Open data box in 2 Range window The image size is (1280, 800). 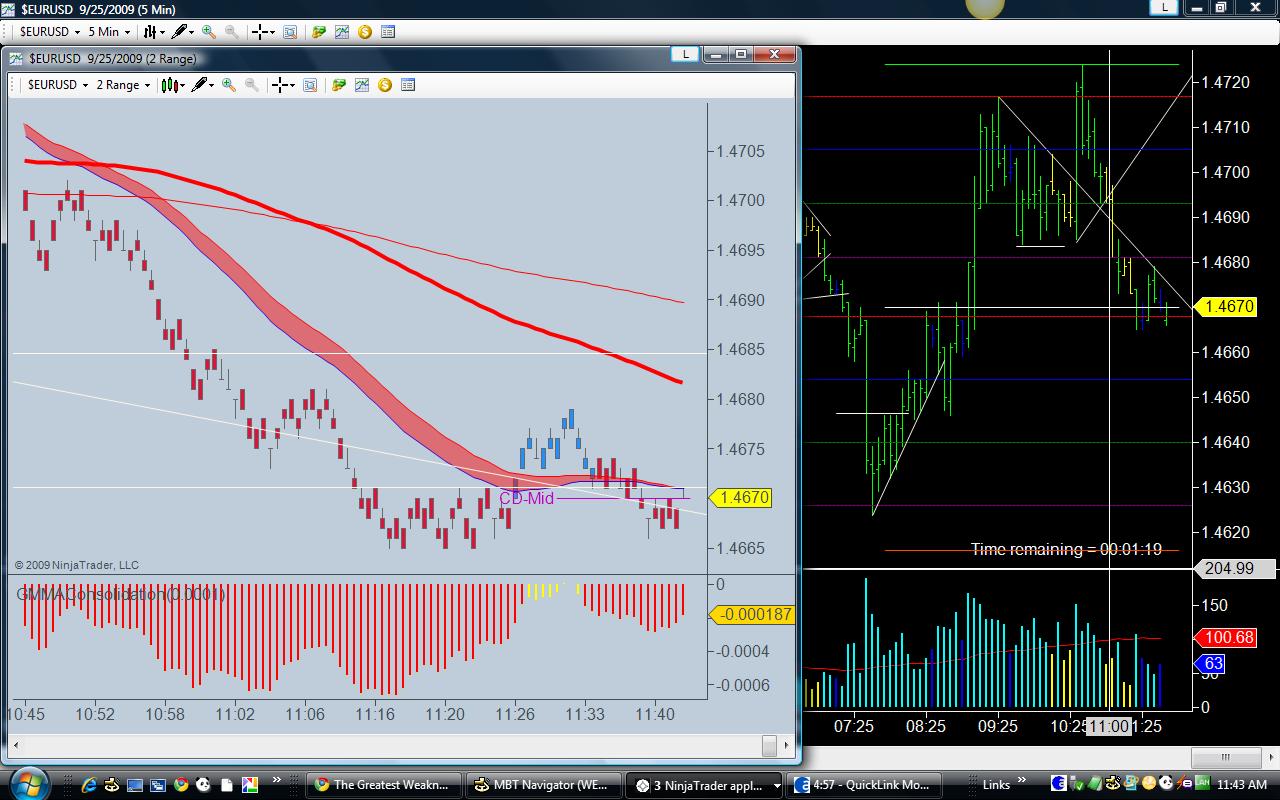pyautogui.click(x=310, y=85)
